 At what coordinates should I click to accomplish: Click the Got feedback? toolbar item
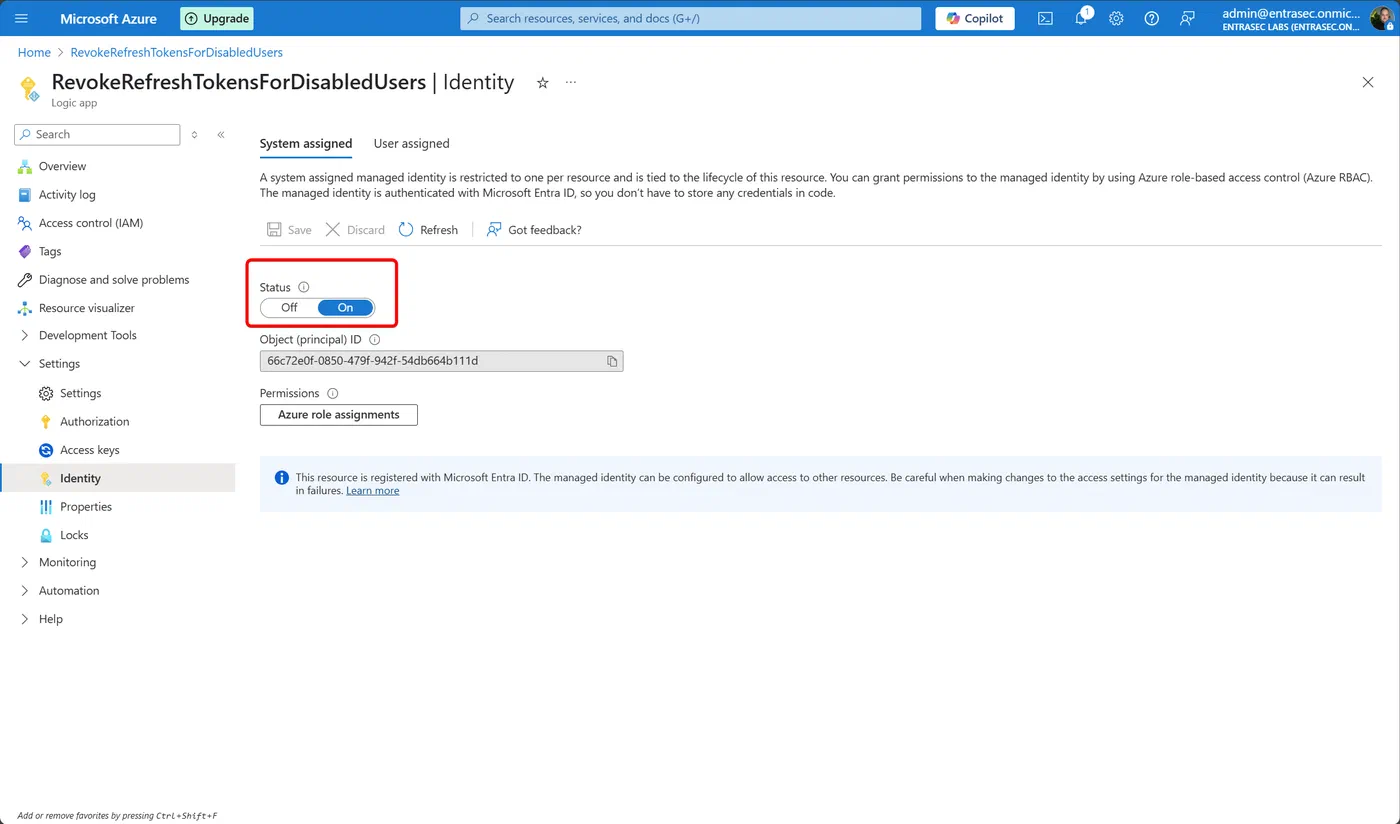click(x=534, y=230)
